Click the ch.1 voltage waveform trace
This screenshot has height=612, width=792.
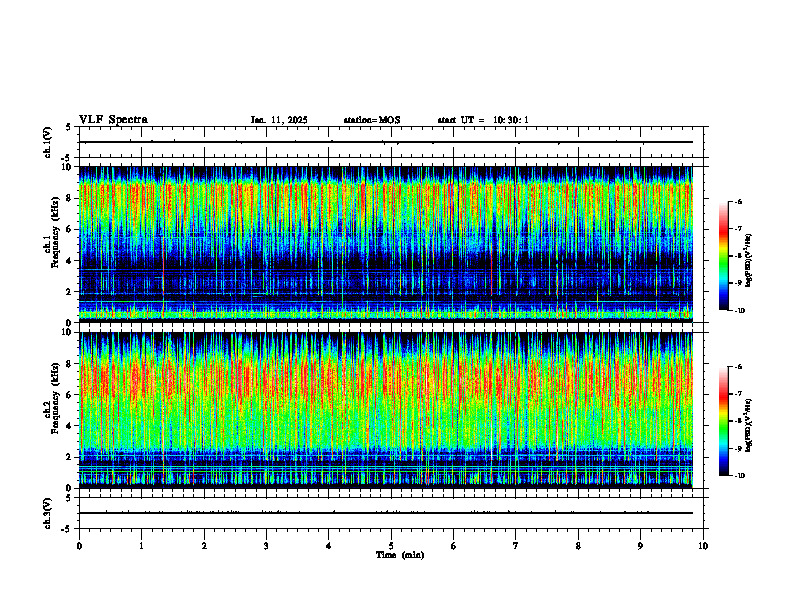[x=386, y=142]
